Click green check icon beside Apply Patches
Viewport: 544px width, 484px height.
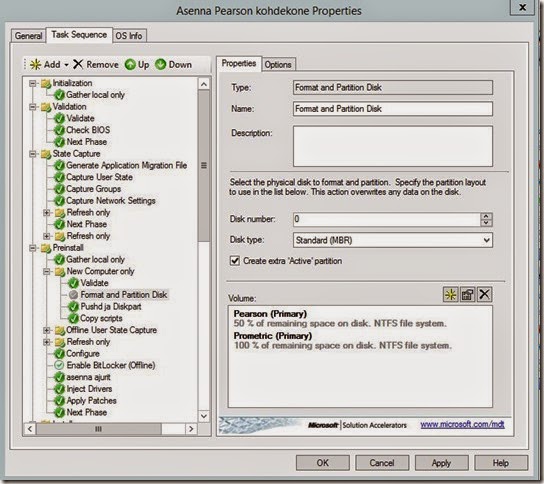pos(60,401)
